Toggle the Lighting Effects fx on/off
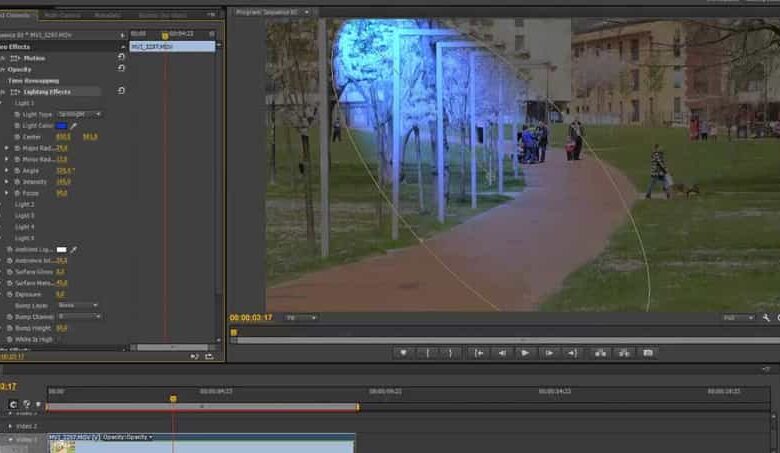This screenshot has height=453, width=780. 17,91
